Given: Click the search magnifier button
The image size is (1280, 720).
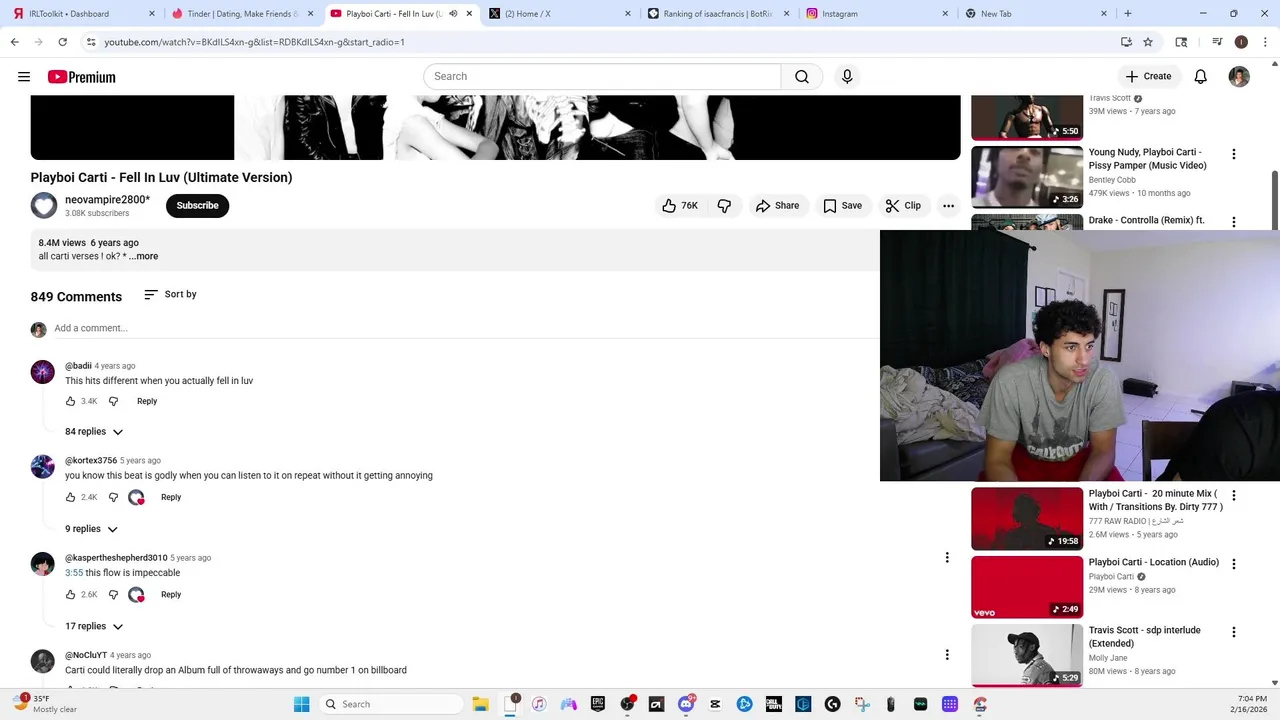Looking at the screenshot, I should [802, 77].
